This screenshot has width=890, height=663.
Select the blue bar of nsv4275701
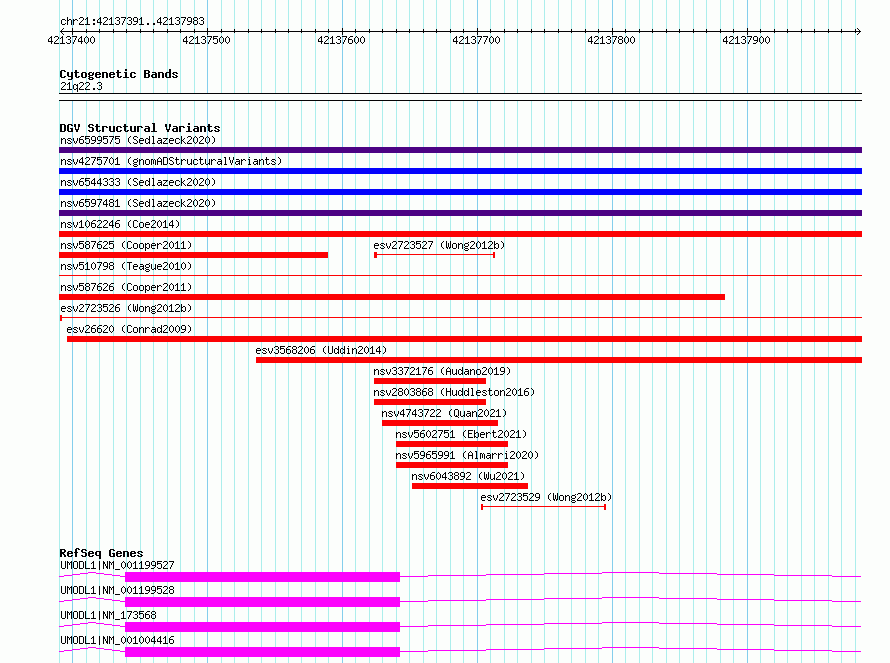pyautogui.click(x=460, y=171)
